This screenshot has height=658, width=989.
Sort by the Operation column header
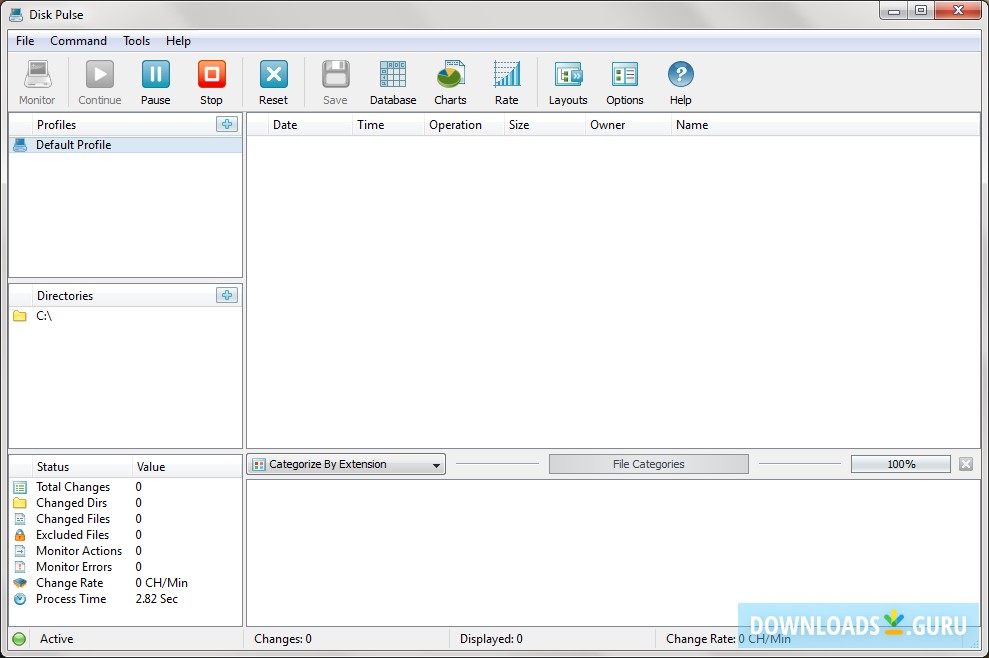coord(464,125)
